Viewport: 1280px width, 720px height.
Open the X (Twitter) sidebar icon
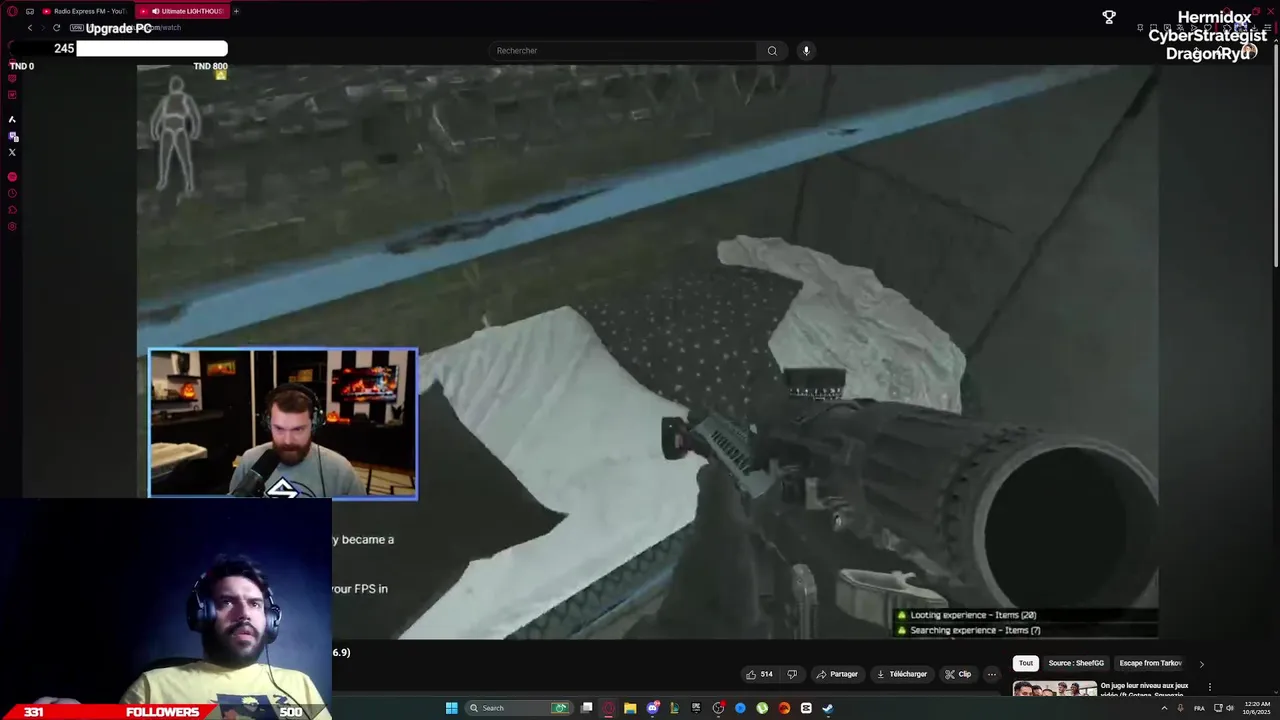[12, 152]
